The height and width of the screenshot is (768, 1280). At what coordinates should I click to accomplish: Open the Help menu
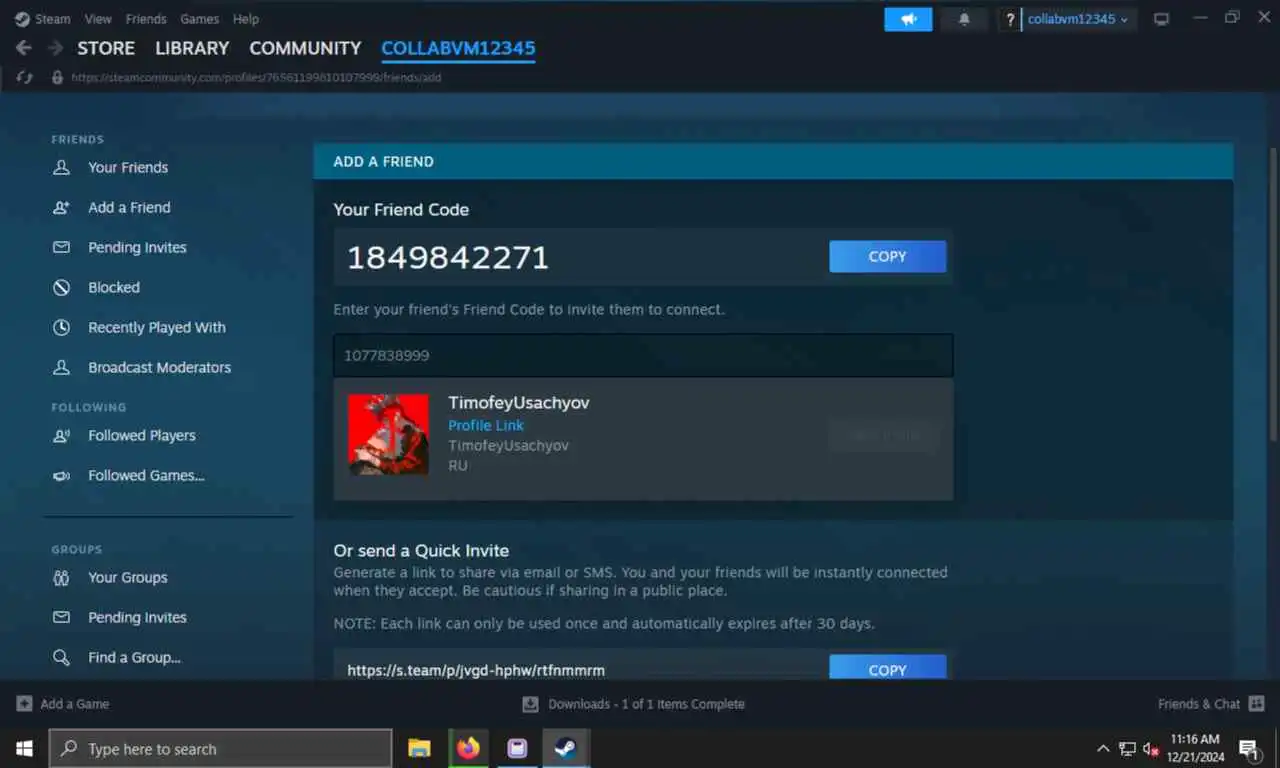246,19
